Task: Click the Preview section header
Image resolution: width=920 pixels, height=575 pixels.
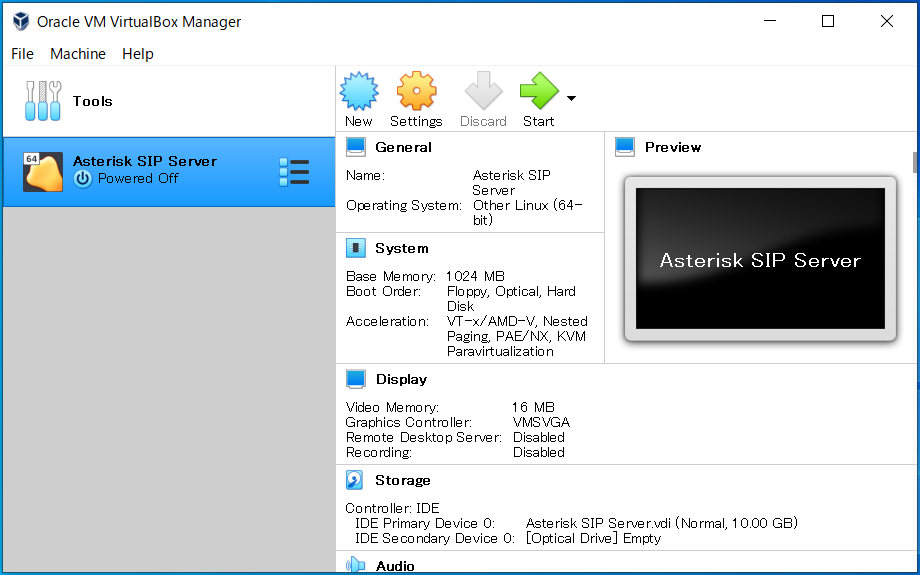Action: pyautogui.click(x=673, y=147)
